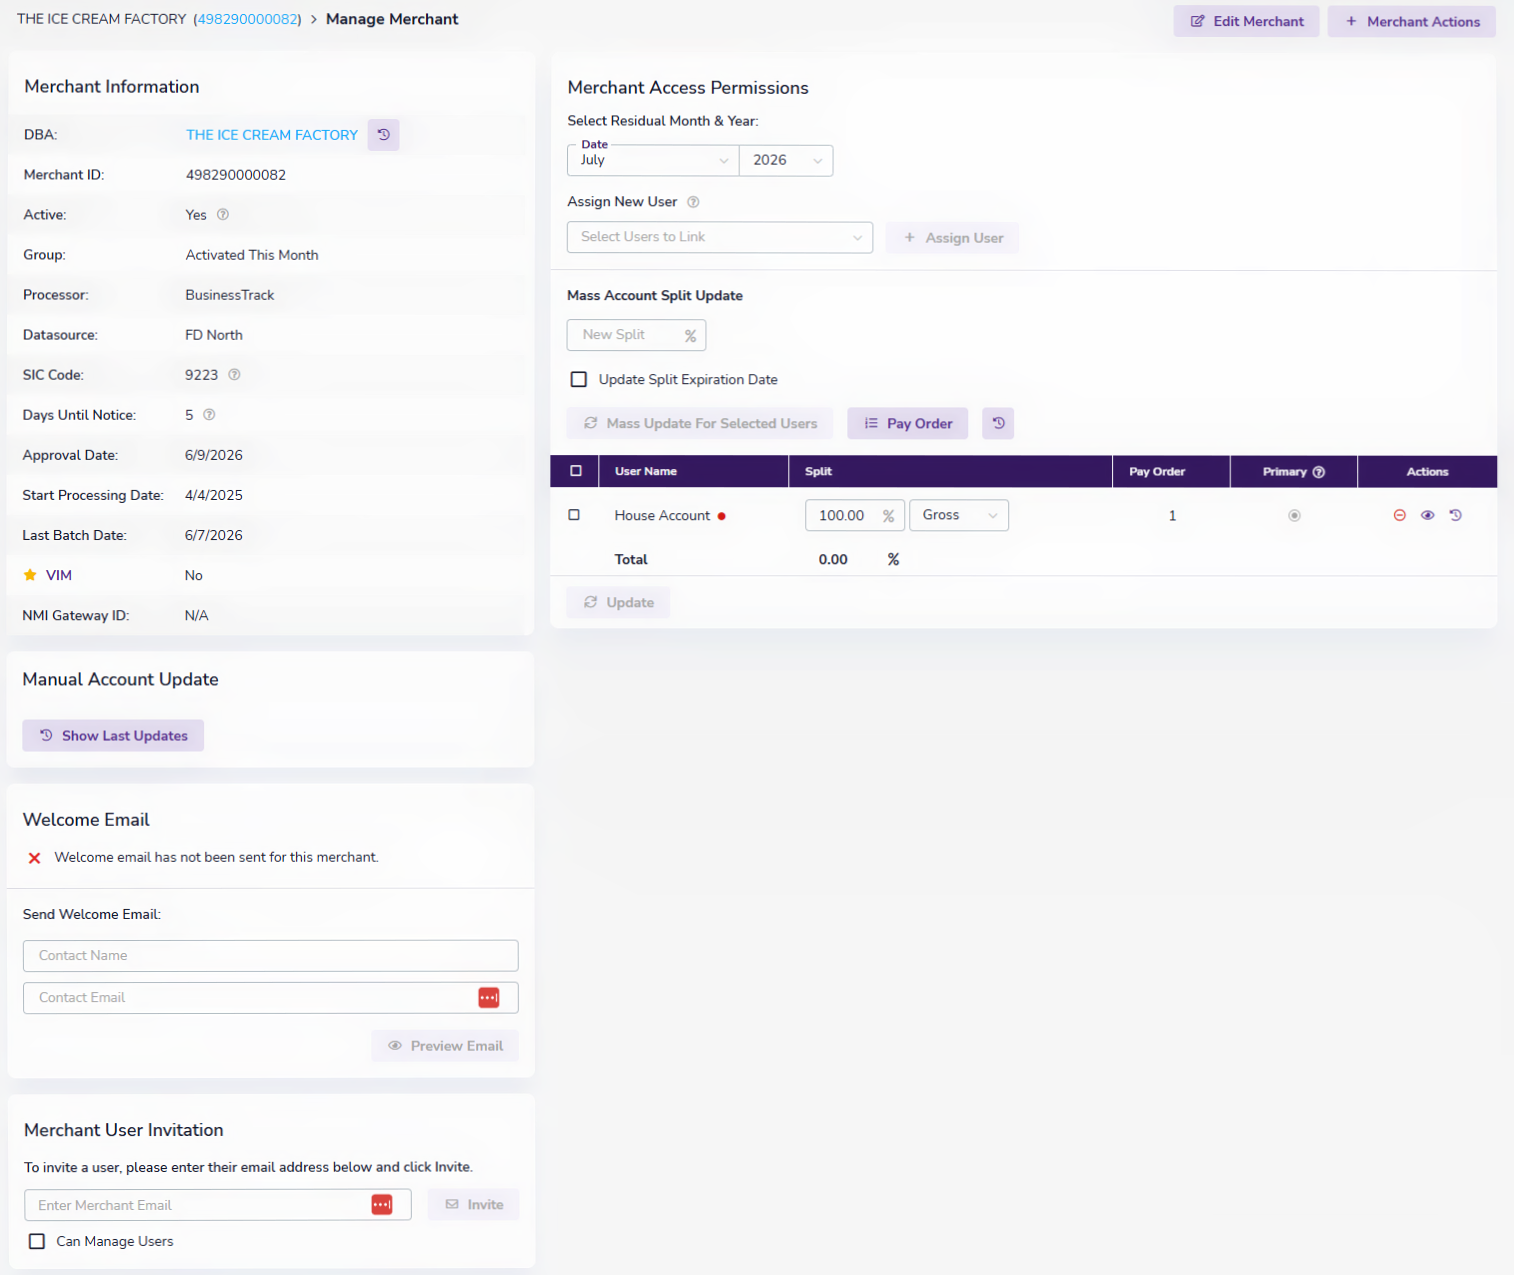Screen dimensions: 1514x1277
Task: Click the Preview Email button
Action: (x=445, y=1046)
